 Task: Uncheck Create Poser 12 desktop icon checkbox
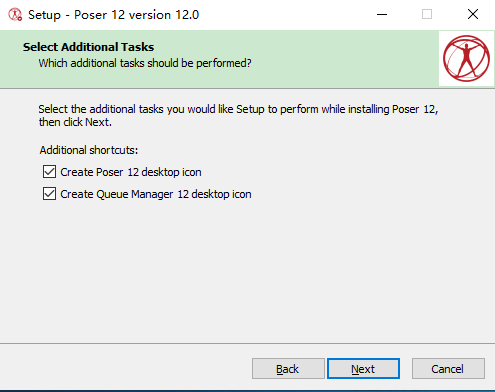click(49, 172)
